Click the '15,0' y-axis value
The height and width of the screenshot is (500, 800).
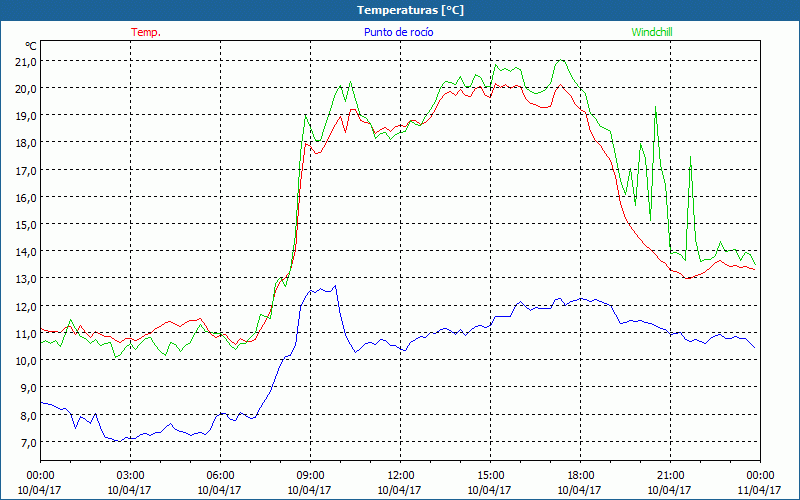pos(26,224)
